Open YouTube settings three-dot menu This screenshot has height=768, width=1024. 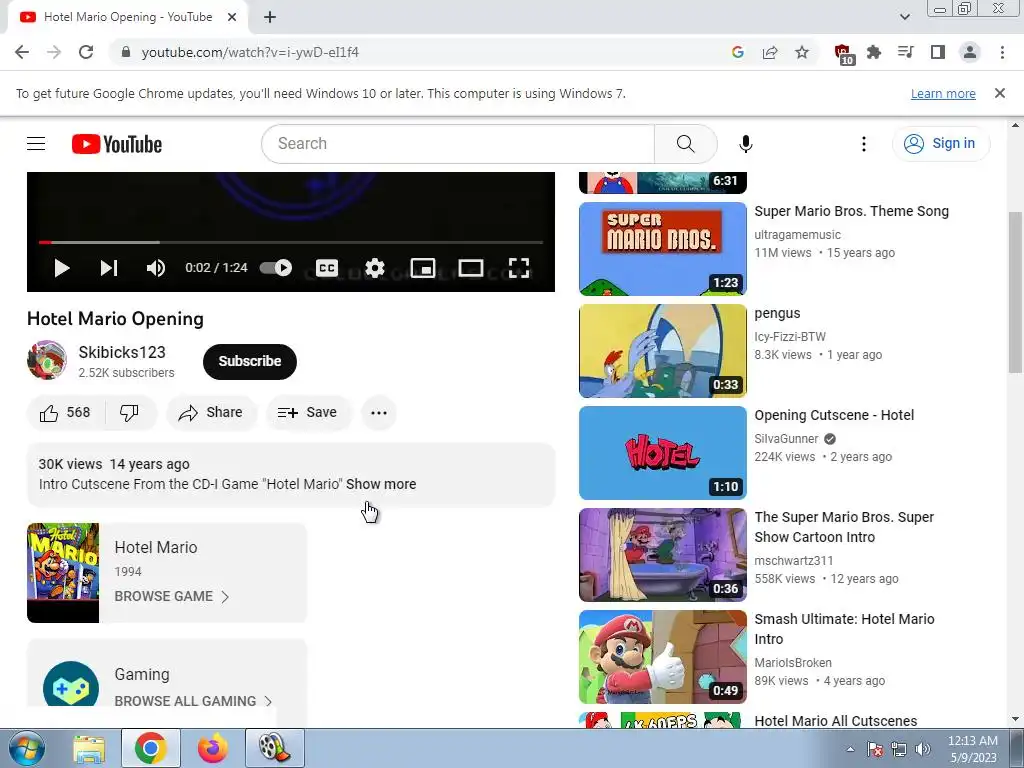(x=864, y=144)
